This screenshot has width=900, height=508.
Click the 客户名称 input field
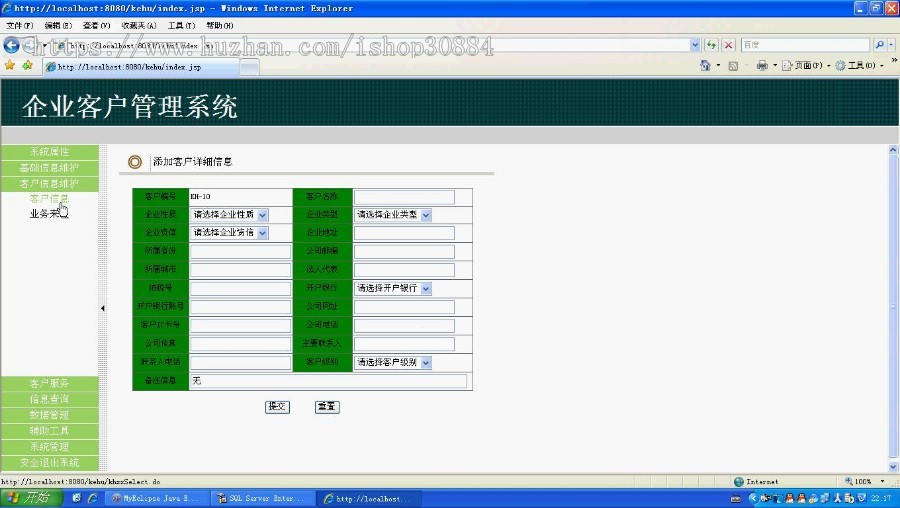[404, 197]
